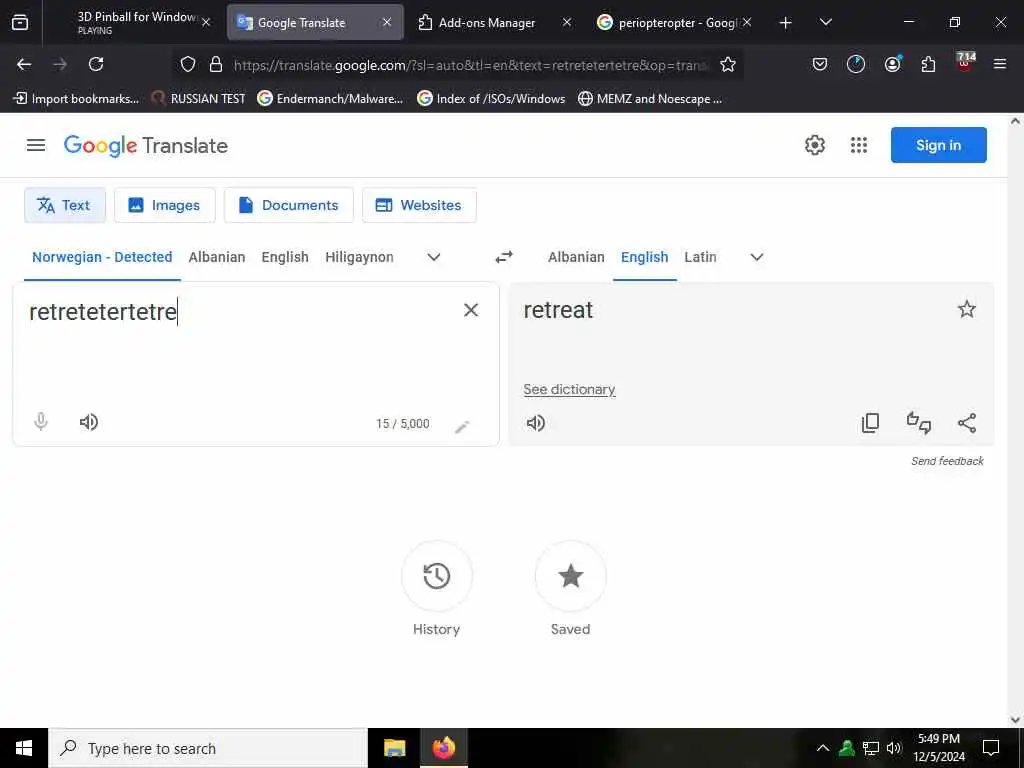1024x768 pixels.
Task: Choose Albanian as target language
Action: pos(576,257)
